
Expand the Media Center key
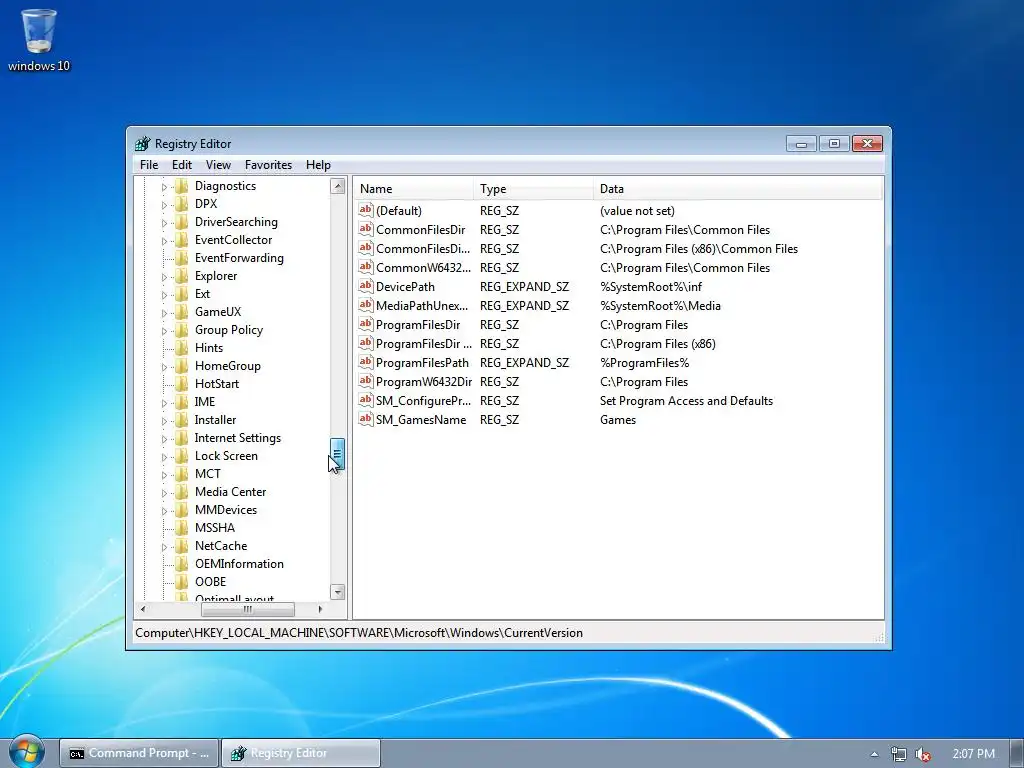(165, 493)
